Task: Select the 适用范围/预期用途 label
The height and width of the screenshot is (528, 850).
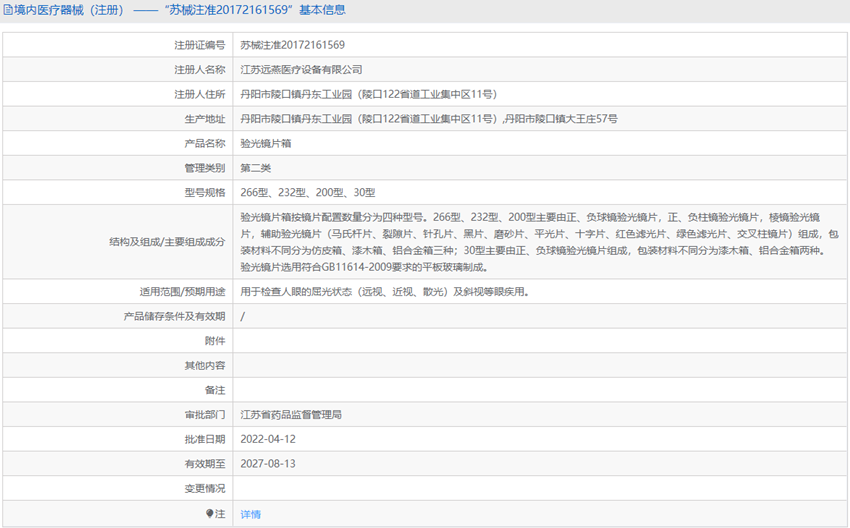Action: click(182, 292)
